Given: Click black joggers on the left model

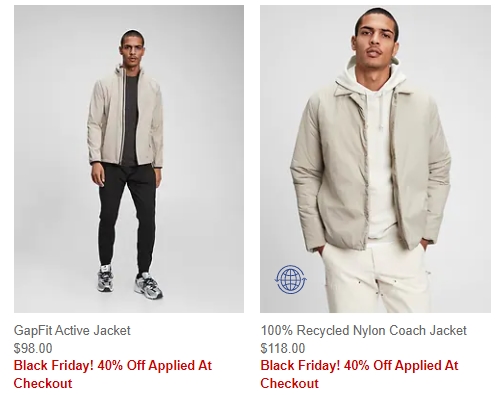Looking at the screenshot, I should point(127,213).
